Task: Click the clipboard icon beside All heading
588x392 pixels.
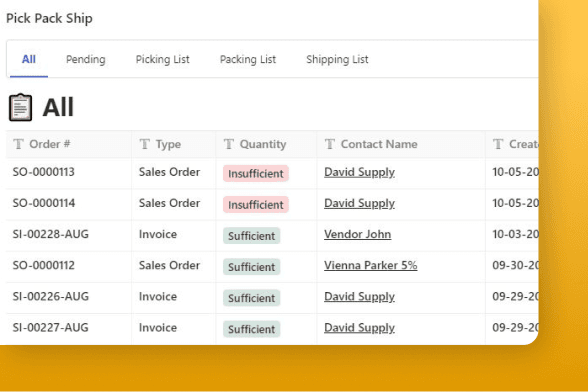Action: coord(21,107)
